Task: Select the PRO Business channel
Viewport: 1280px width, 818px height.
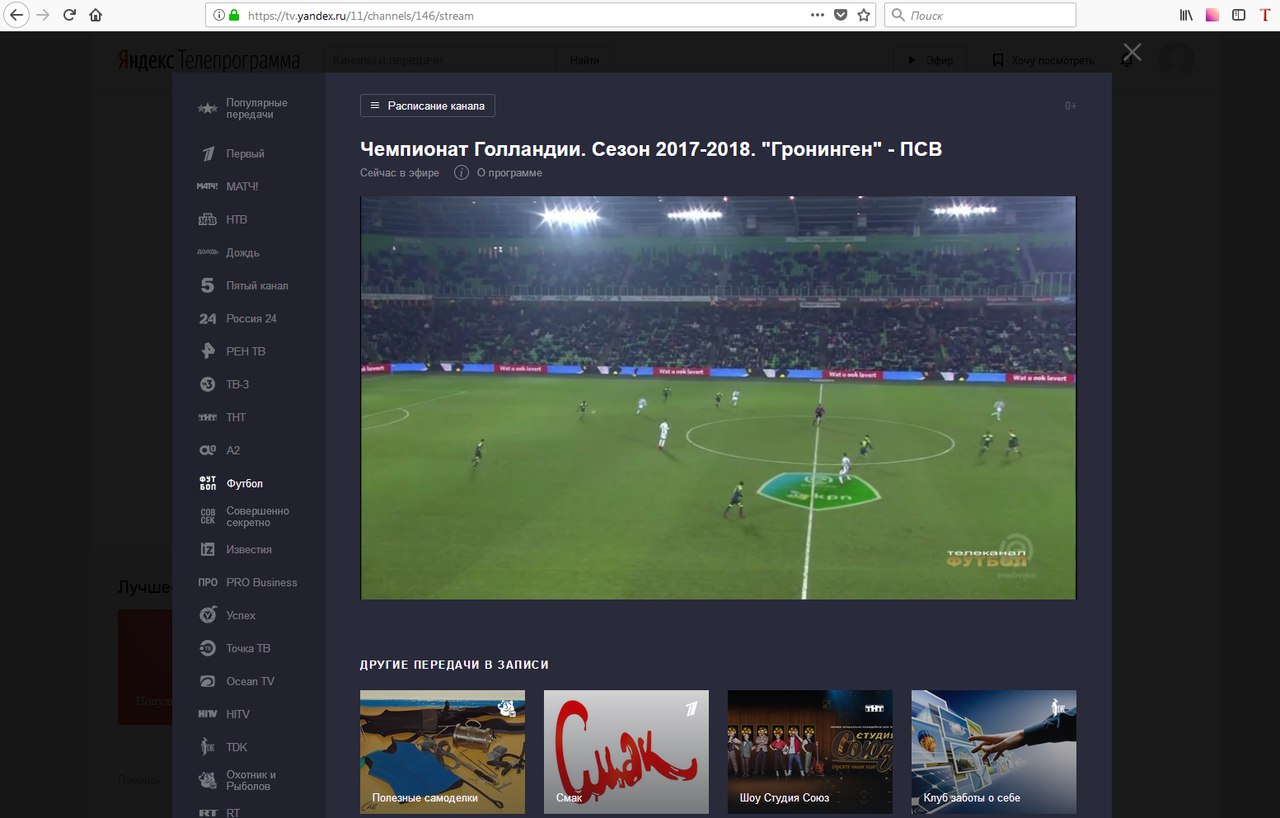Action: [x=248, y=583]
